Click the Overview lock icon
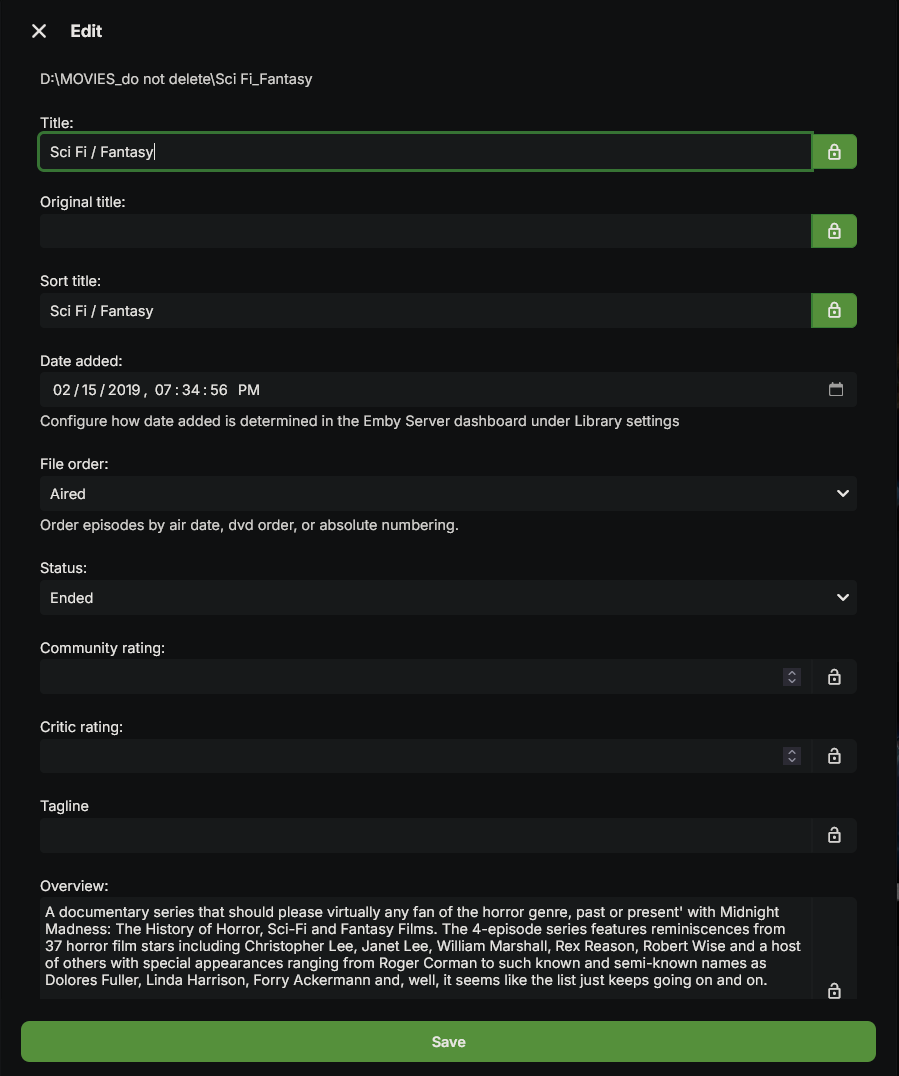The image size is (899, 1076). click(x=834, y=991)
